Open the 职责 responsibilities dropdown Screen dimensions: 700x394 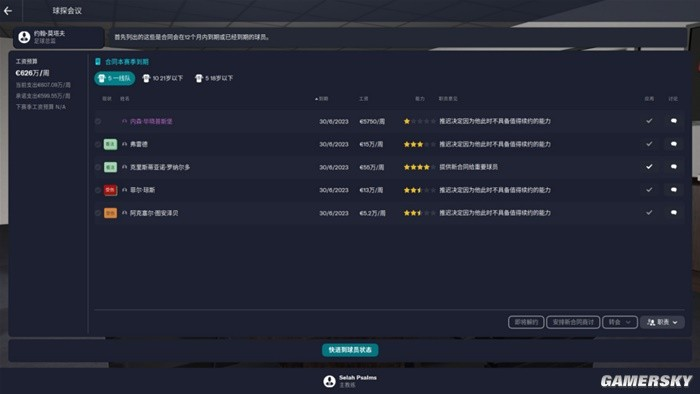coord(662,322)
